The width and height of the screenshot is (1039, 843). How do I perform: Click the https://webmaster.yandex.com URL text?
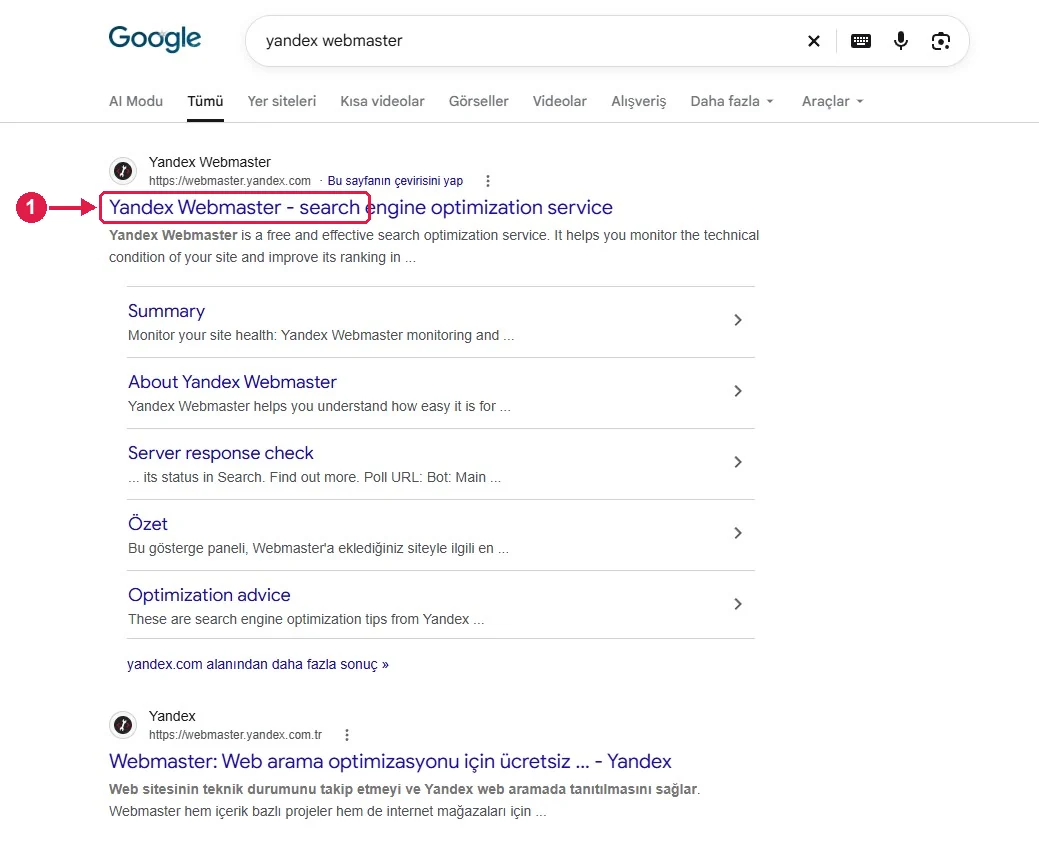coord(229,181)
